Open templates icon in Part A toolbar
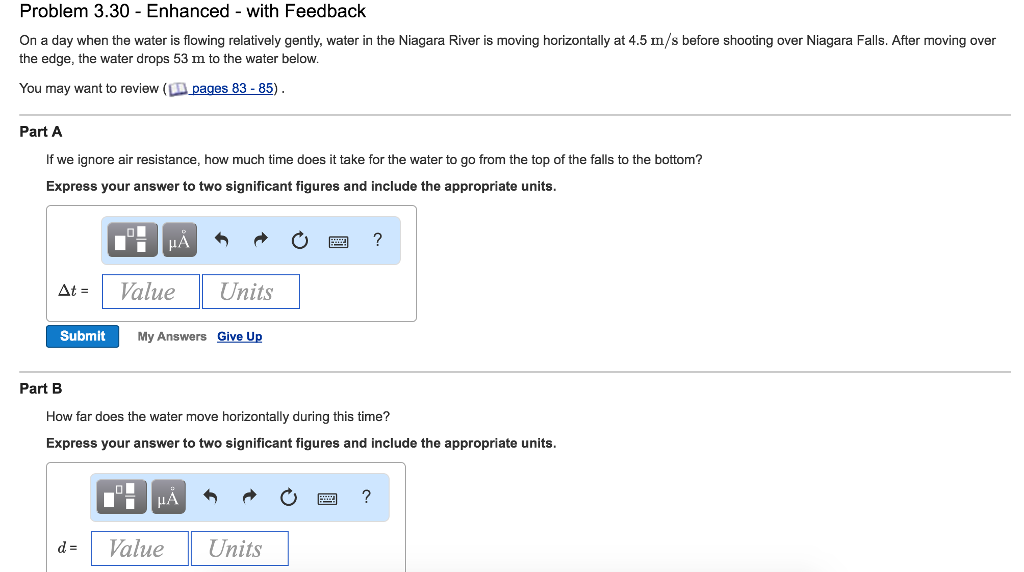This screenshot has height=572, width=1024. [133, 240]
